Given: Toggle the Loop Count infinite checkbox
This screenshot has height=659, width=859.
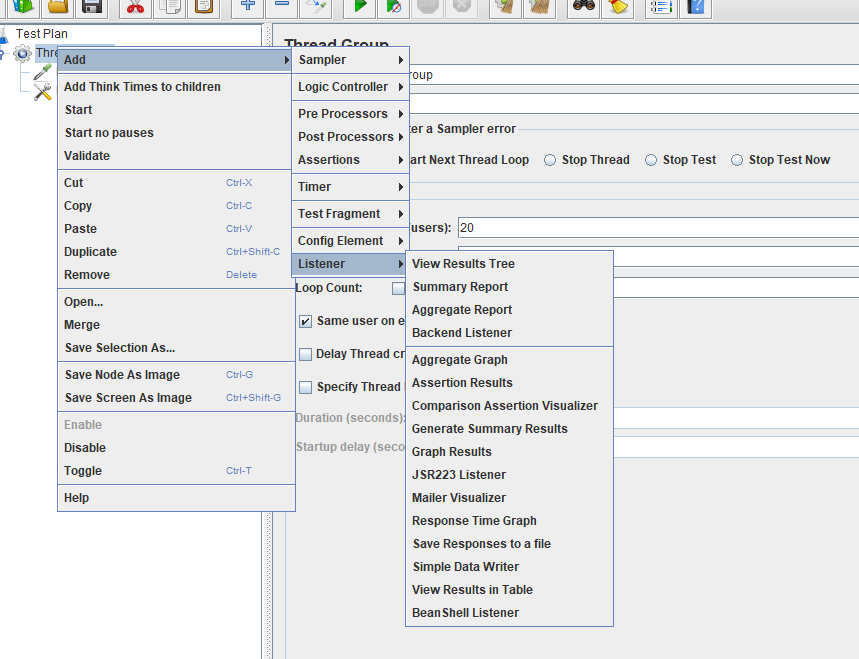Looking at the screenshot, I should click(x=398, y=289).
